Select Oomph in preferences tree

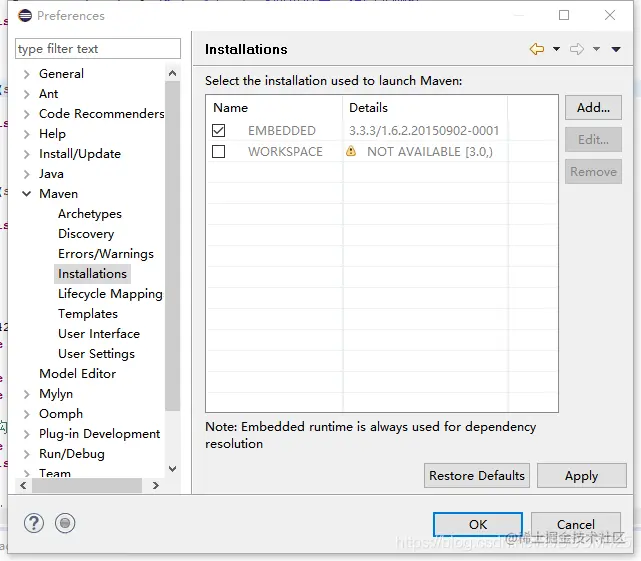(x=61, y=414)
